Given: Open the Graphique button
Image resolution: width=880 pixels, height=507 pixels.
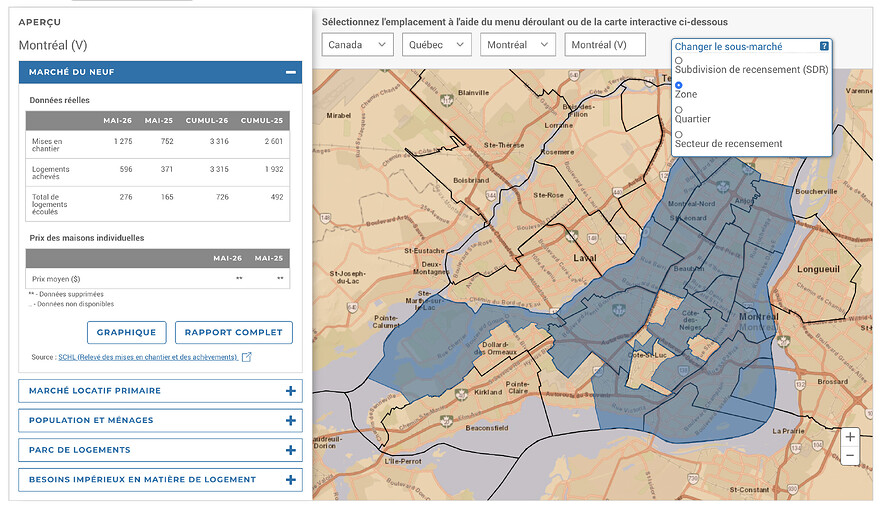Looking at the screenshot, I should tap(126, 332).
